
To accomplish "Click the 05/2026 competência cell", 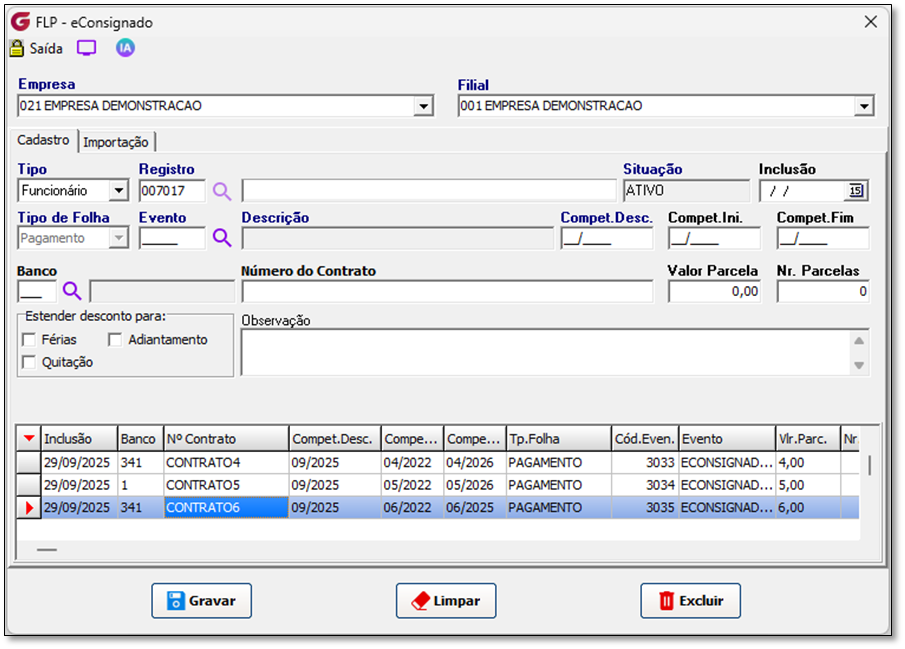I will coord(475,485).
